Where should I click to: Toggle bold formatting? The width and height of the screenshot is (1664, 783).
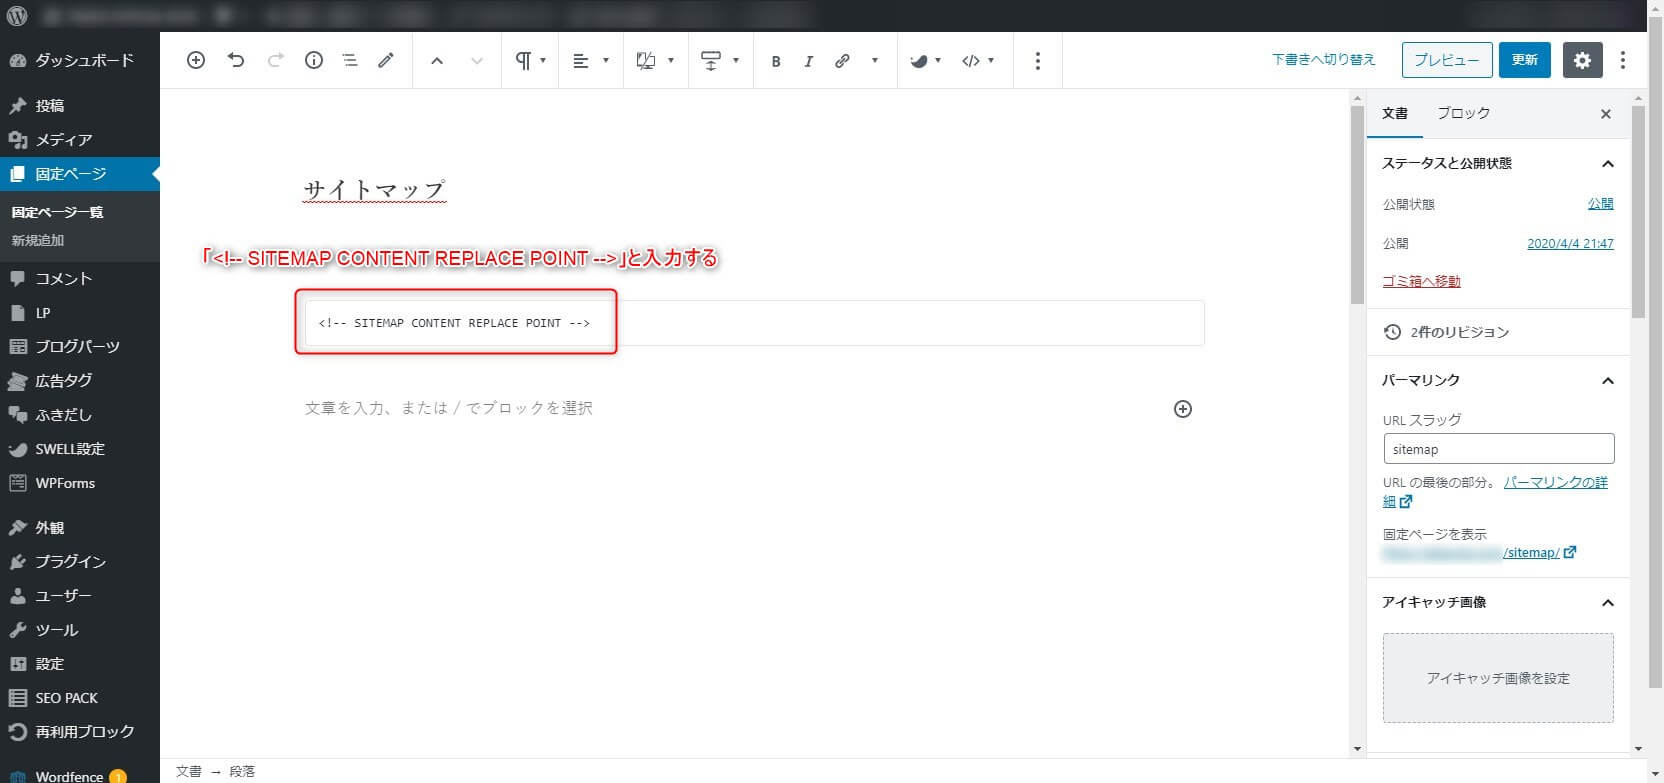tap(775, 61)
